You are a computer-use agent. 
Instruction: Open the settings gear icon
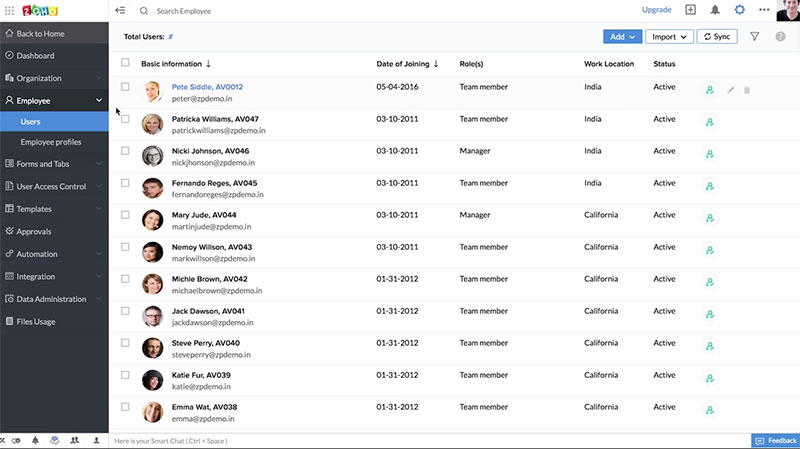[x=740, y=10]
